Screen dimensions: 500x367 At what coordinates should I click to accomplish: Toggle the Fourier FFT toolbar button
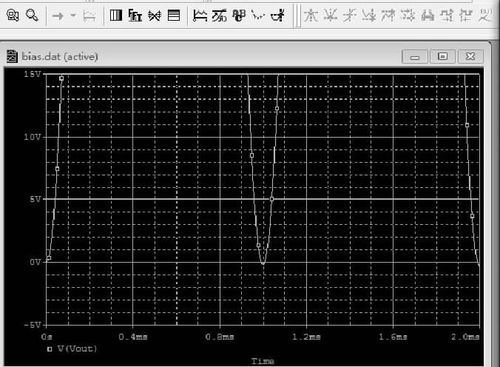click(x=135, y=15)
